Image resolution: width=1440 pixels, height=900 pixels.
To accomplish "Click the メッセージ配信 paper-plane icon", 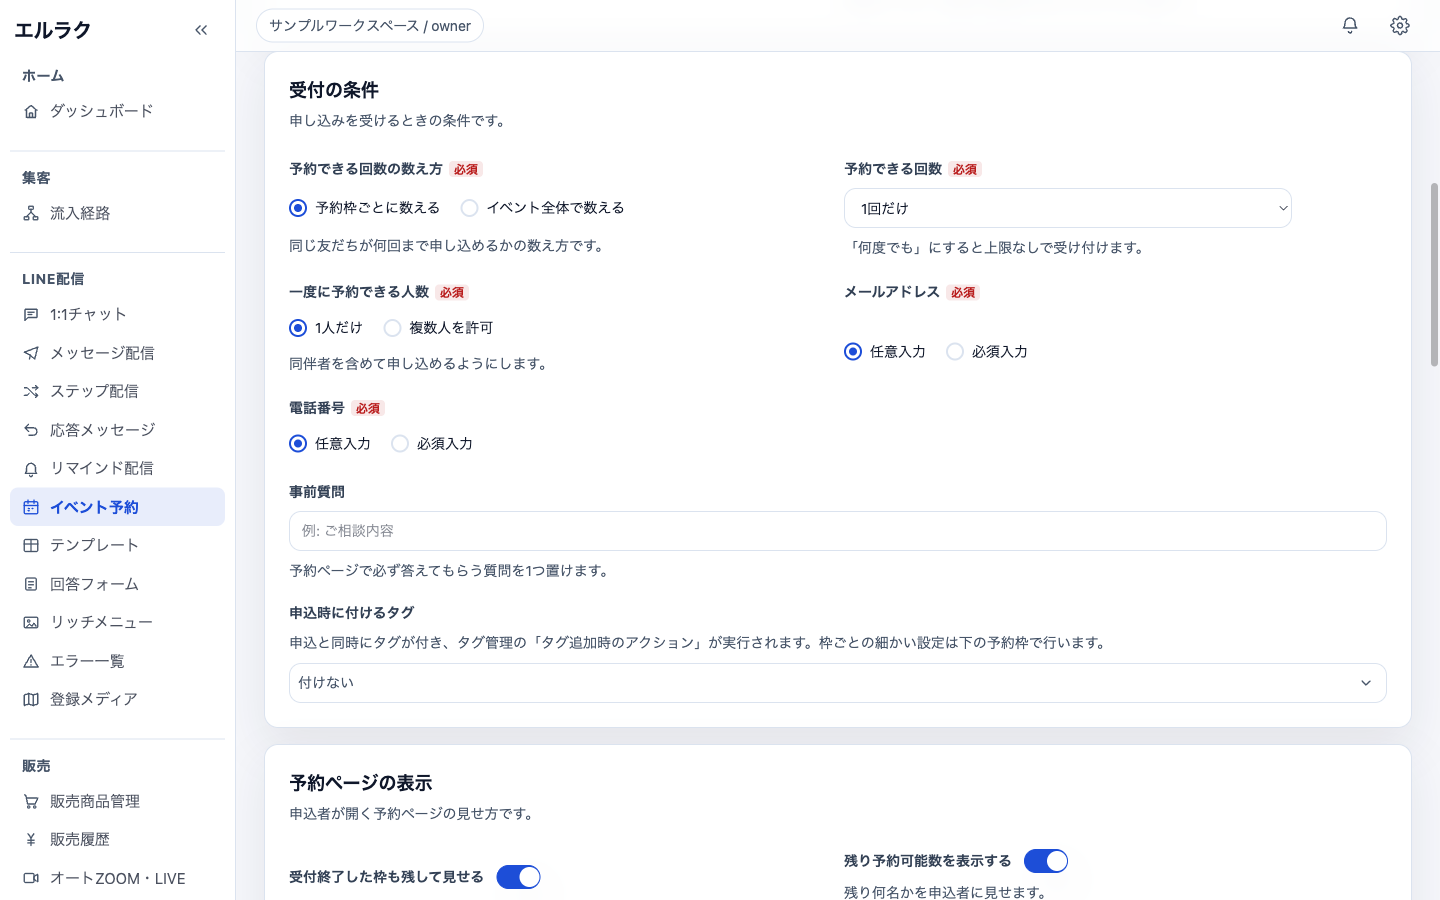I will (x=31, y=353).
